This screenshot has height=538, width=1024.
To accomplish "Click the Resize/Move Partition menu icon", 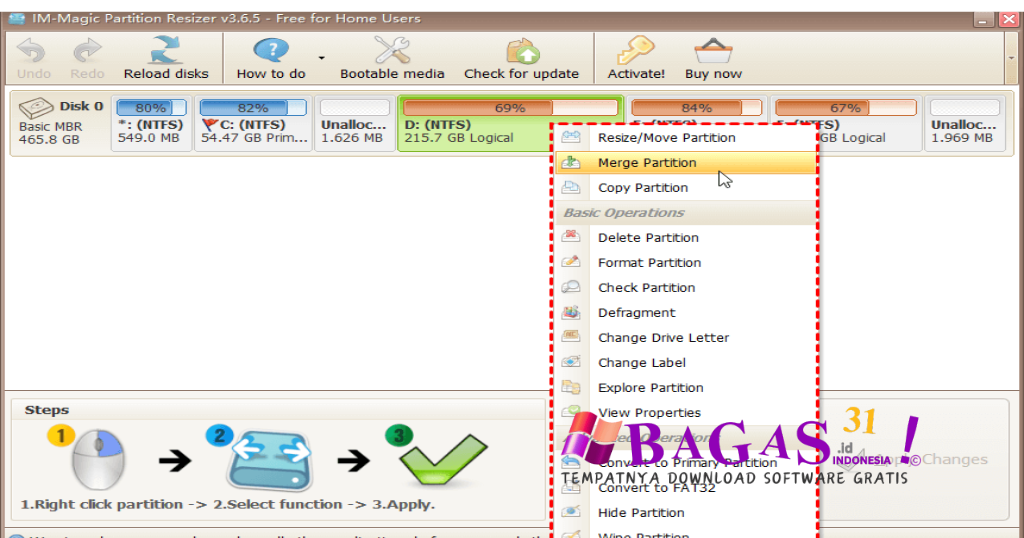I will [571, 137].
